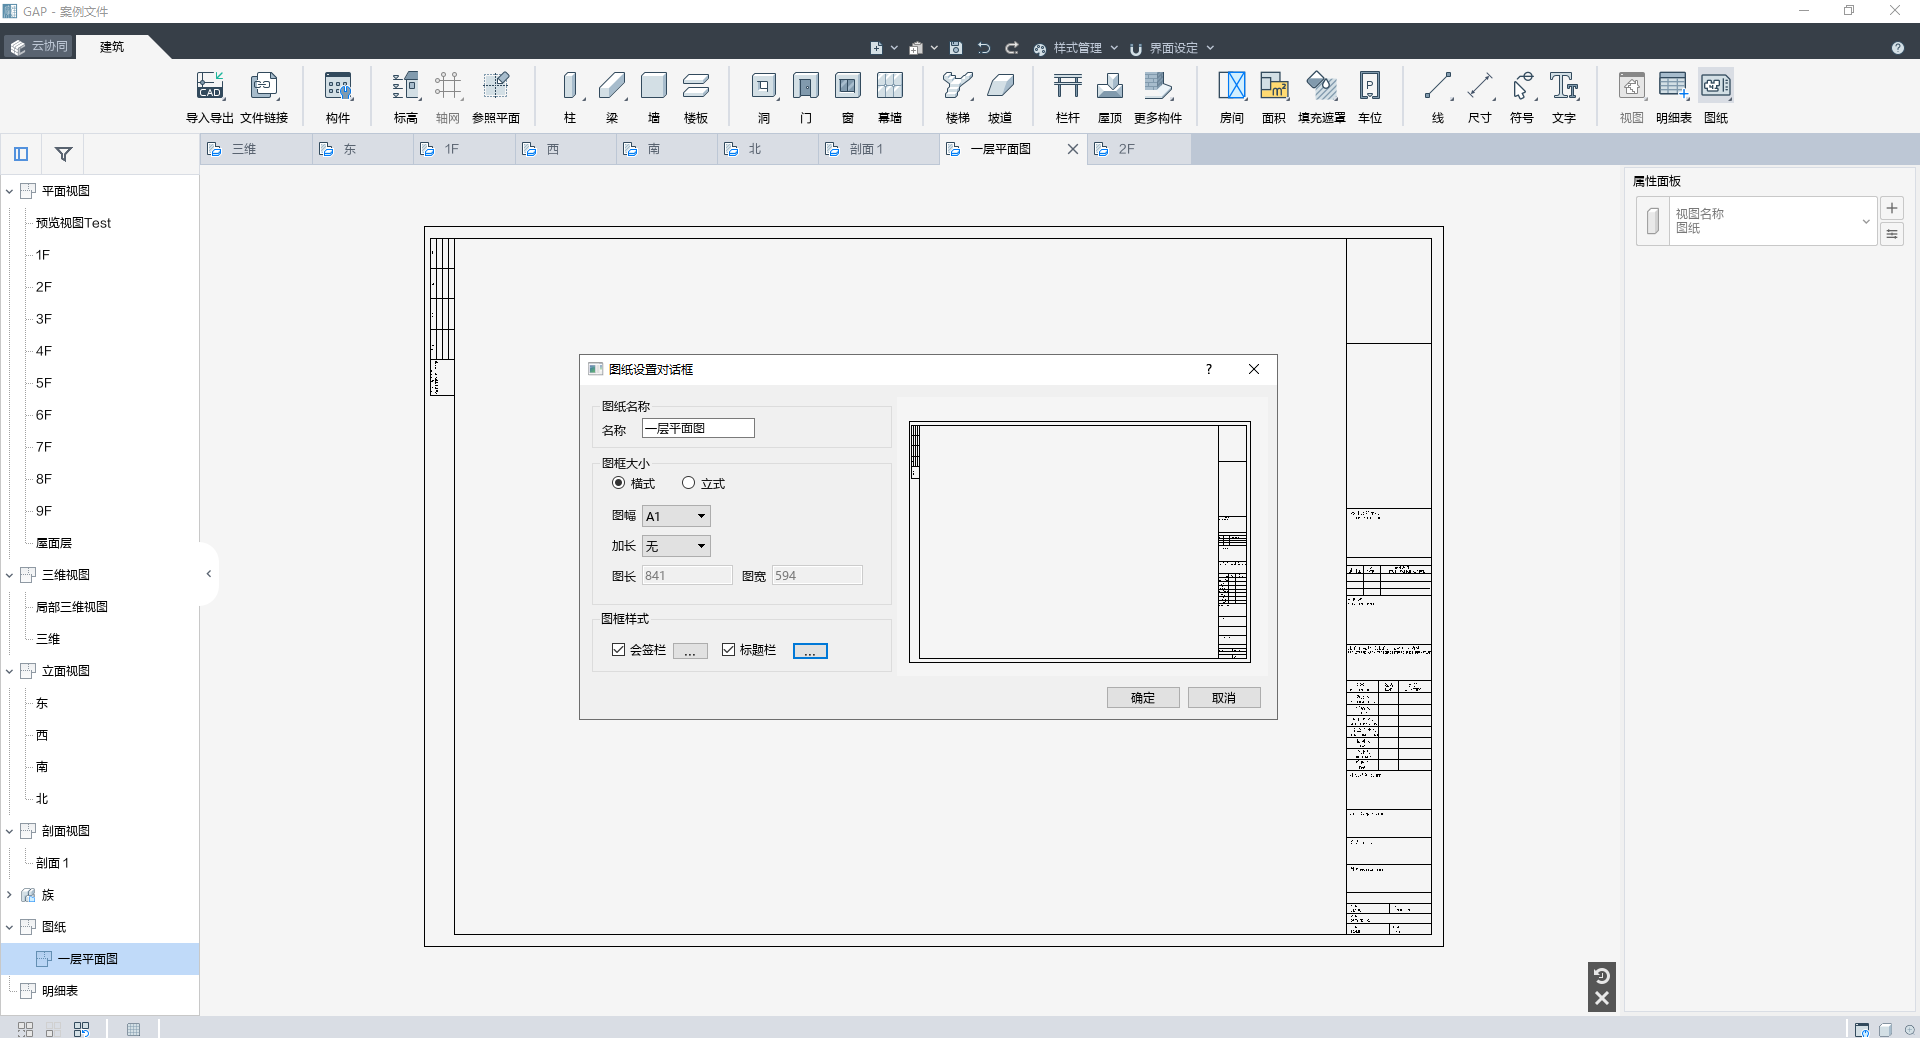This screenshot has height=1038, width=1920.
Task: Click the 取消 cancel button
Action: (1224, 698)
